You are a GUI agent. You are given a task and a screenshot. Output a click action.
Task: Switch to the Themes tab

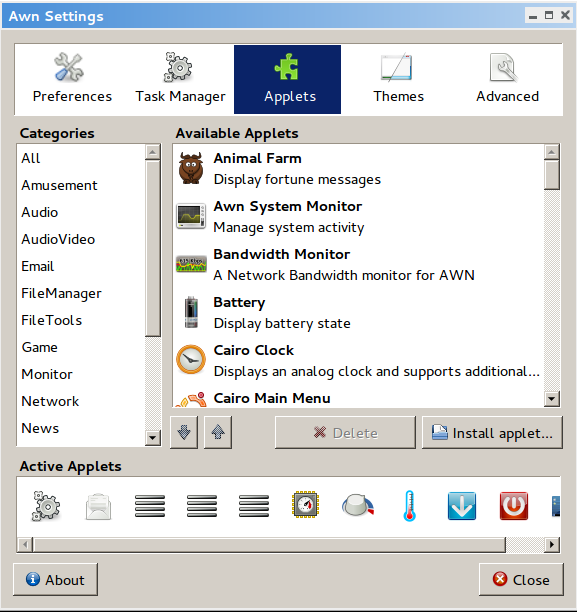(x=398, y=79)
